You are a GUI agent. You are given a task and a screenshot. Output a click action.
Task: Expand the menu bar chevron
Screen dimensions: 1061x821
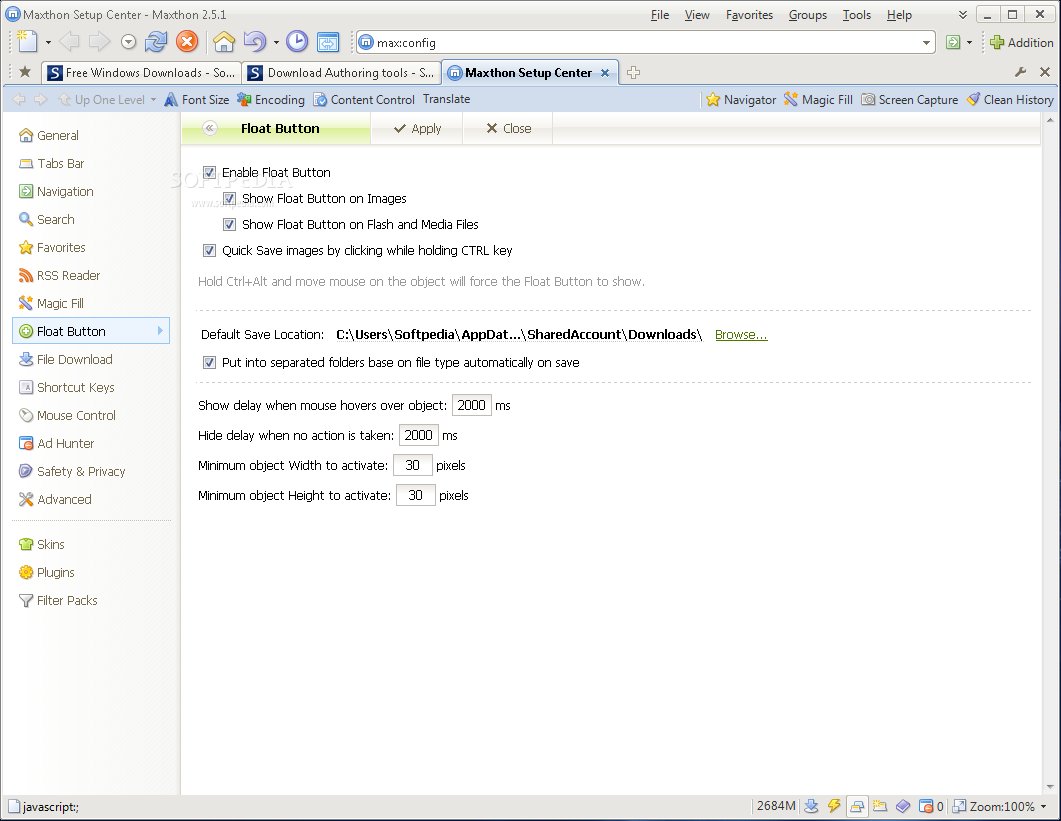[x=962, y=15]
